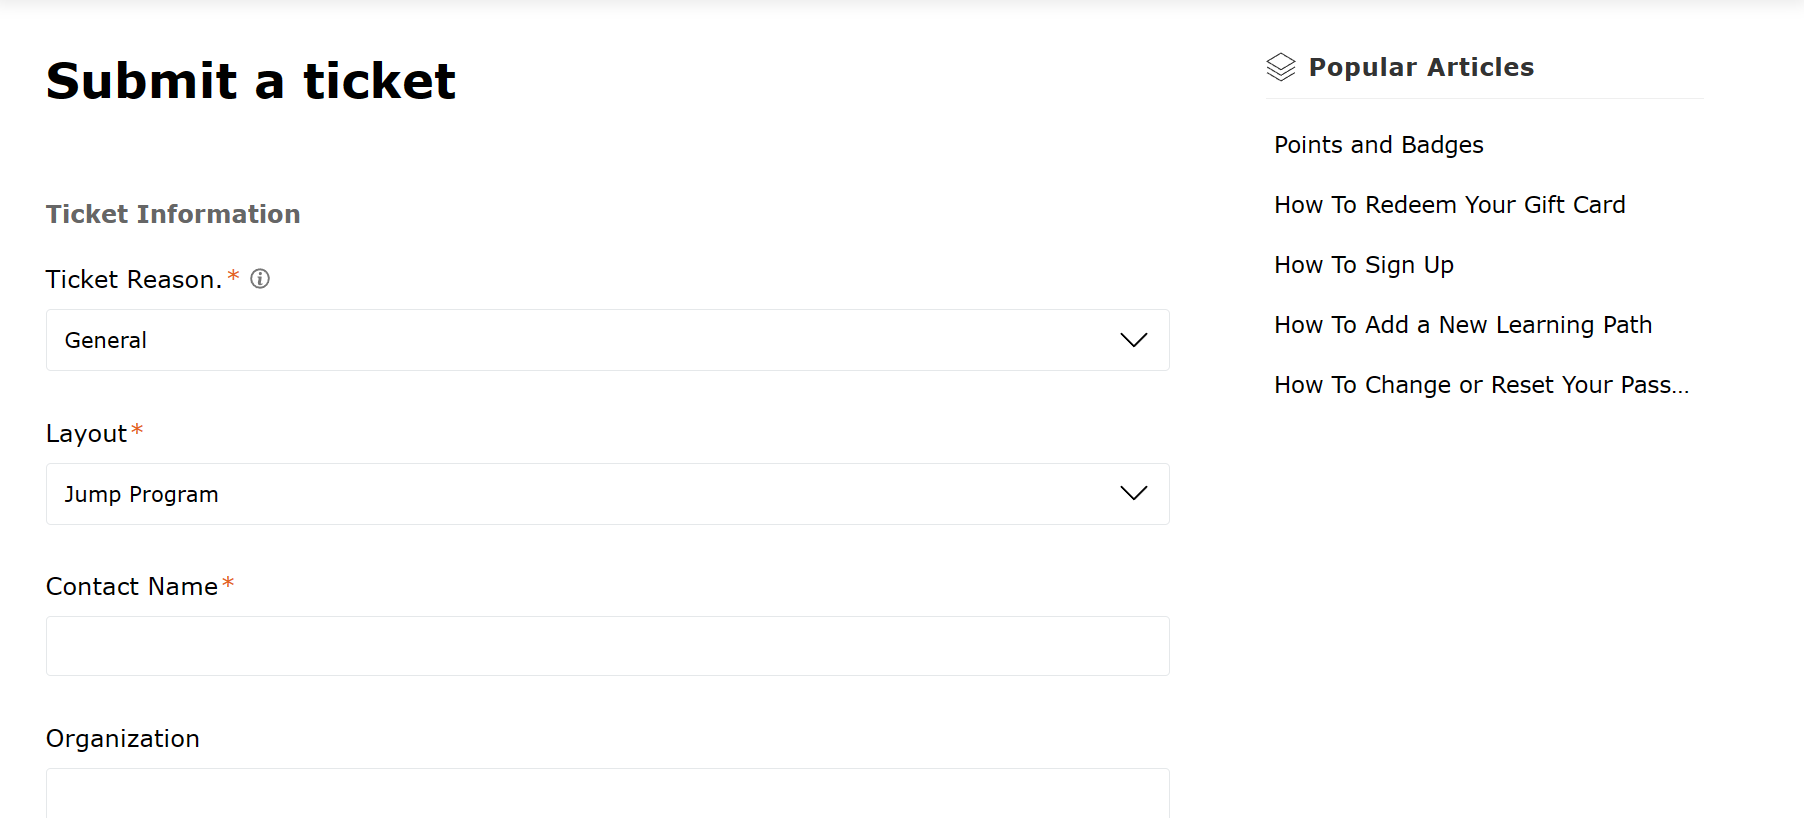Open the Points and Badges article
Image resolution: width=1804 pixels, height=818 pixels.
[1378, 145]
